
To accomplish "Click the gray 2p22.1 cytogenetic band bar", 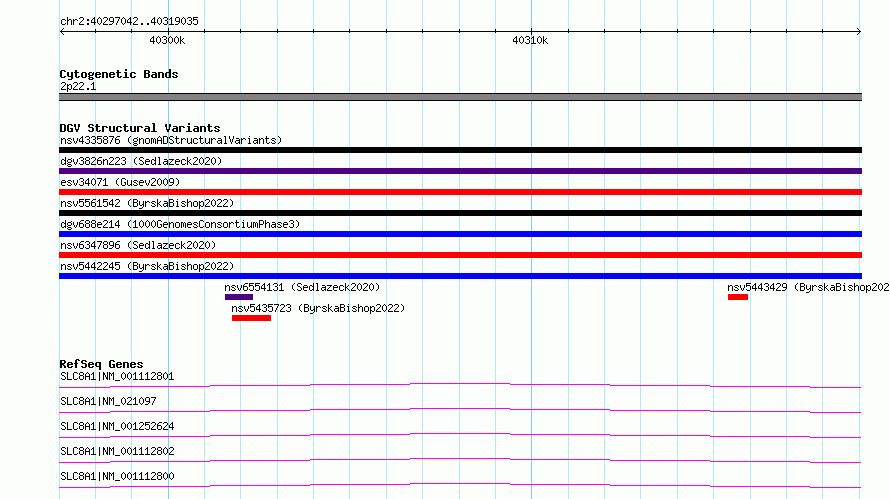I will (x=460, y=97).
